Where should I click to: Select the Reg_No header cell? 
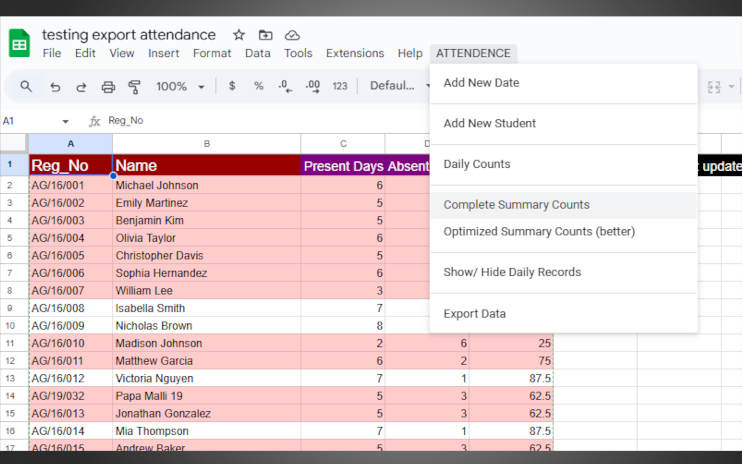pos(71,166)
